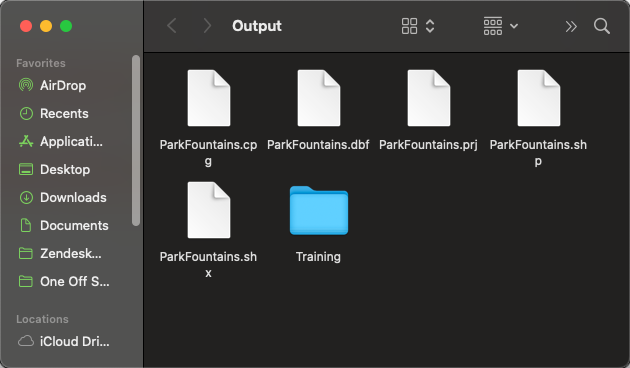Go forward with the right arrow
The height and width of the screenshot is (368, 630).
(x=207, y=26)
